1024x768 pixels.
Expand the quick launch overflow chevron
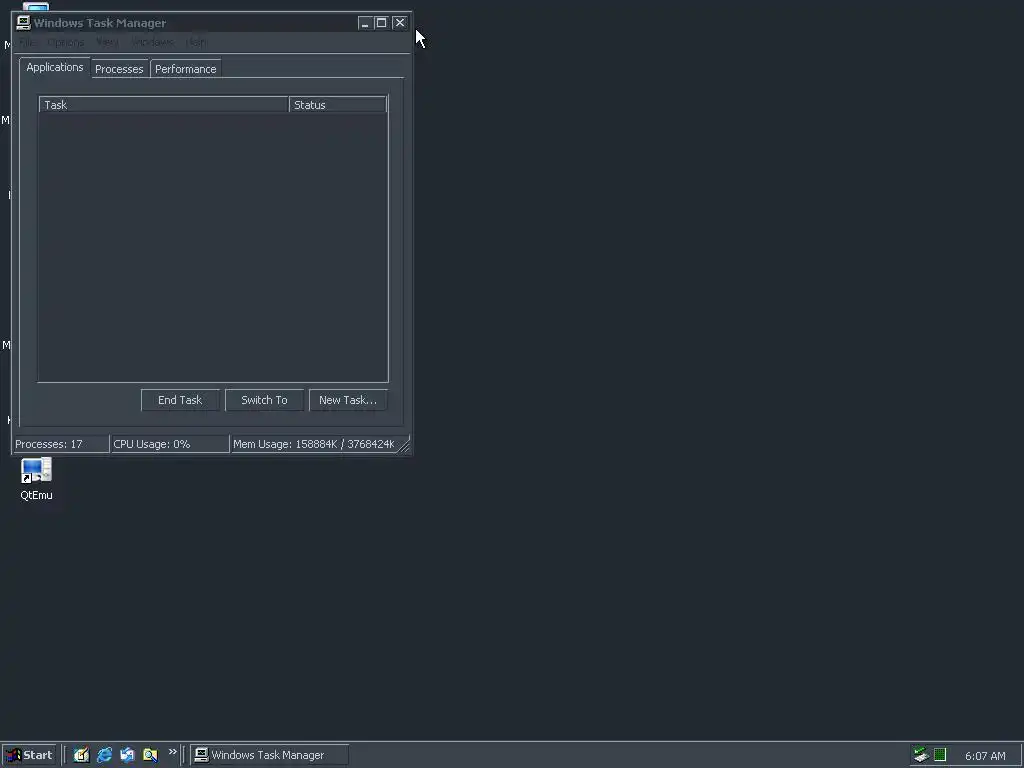(172, 752)
